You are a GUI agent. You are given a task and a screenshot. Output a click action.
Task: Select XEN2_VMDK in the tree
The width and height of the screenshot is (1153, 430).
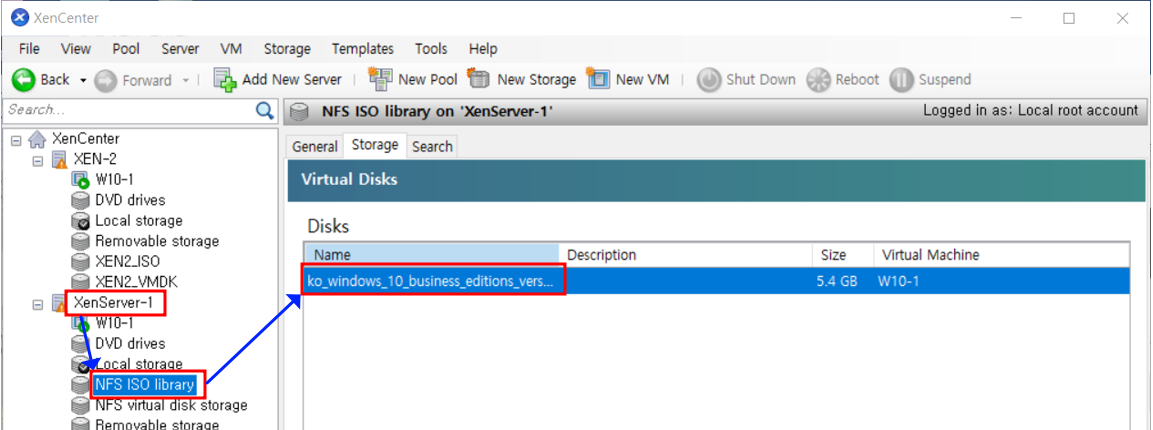(x=137, y=282)
